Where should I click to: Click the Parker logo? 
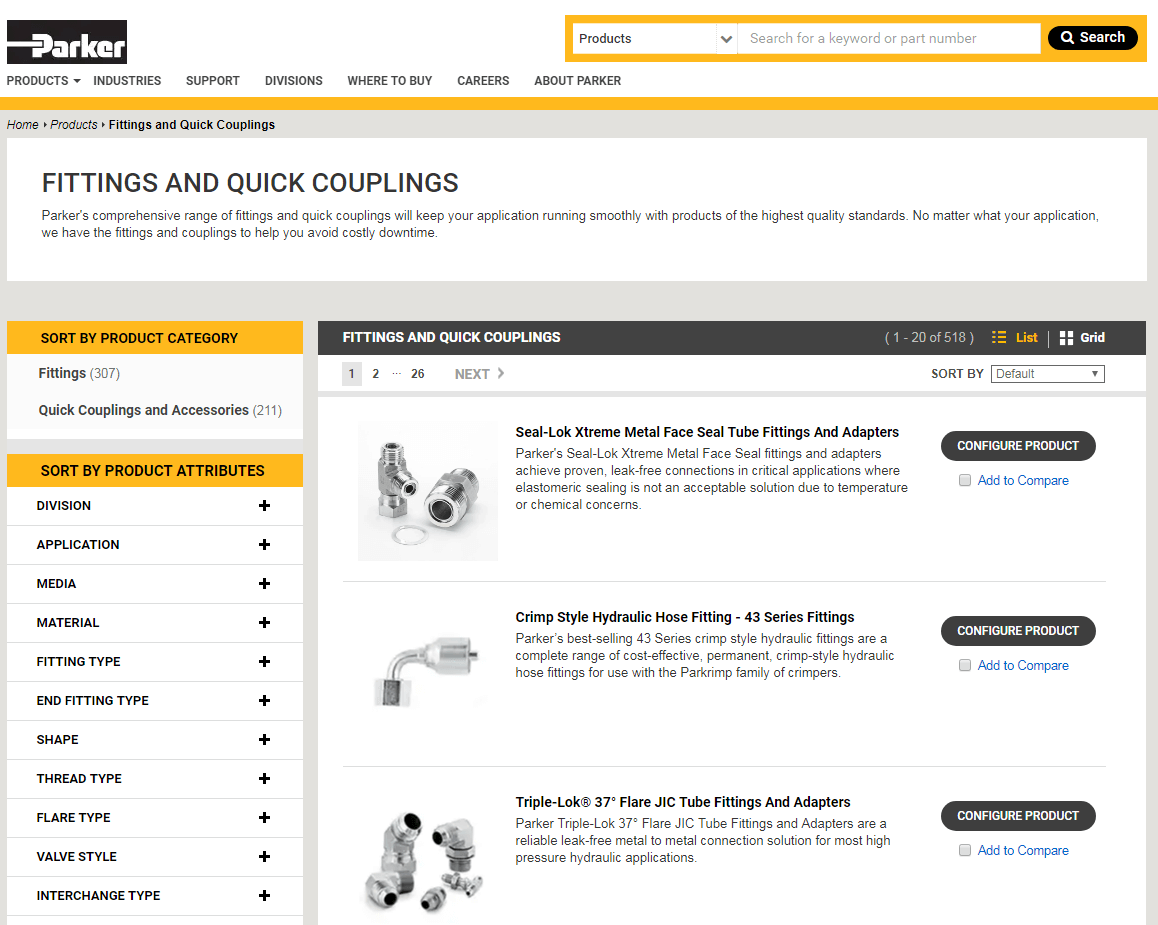tap(66, 42)
